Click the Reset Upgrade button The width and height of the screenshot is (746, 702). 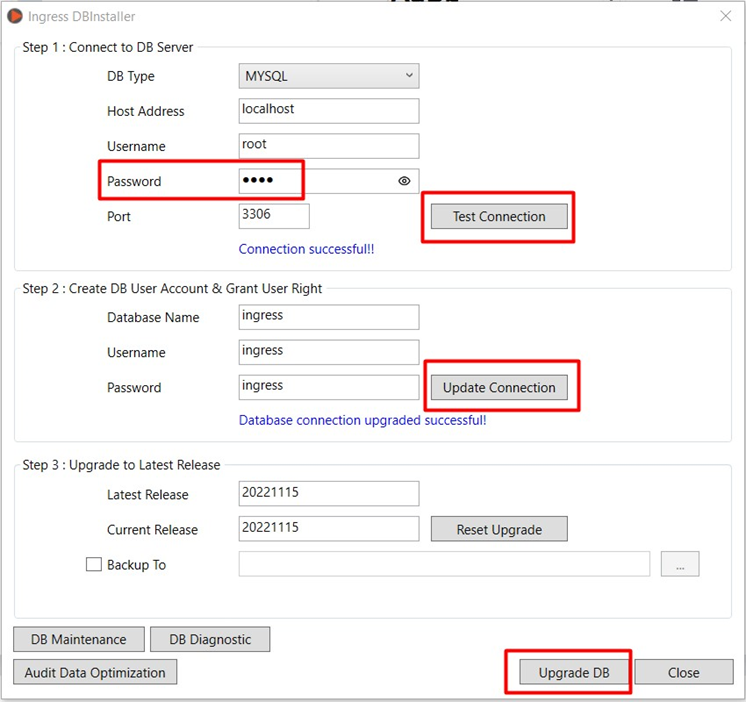tap(499, 529)
